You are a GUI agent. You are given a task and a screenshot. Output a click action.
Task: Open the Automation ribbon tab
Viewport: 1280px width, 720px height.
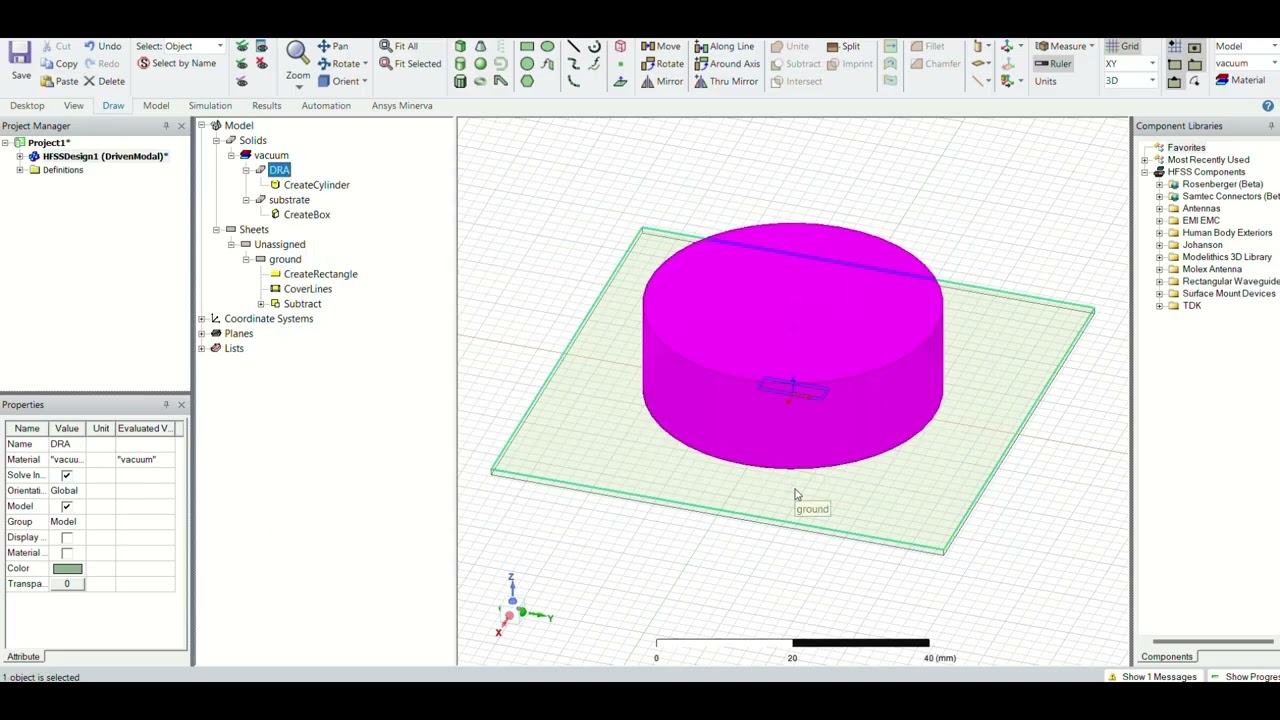point(326,106)
